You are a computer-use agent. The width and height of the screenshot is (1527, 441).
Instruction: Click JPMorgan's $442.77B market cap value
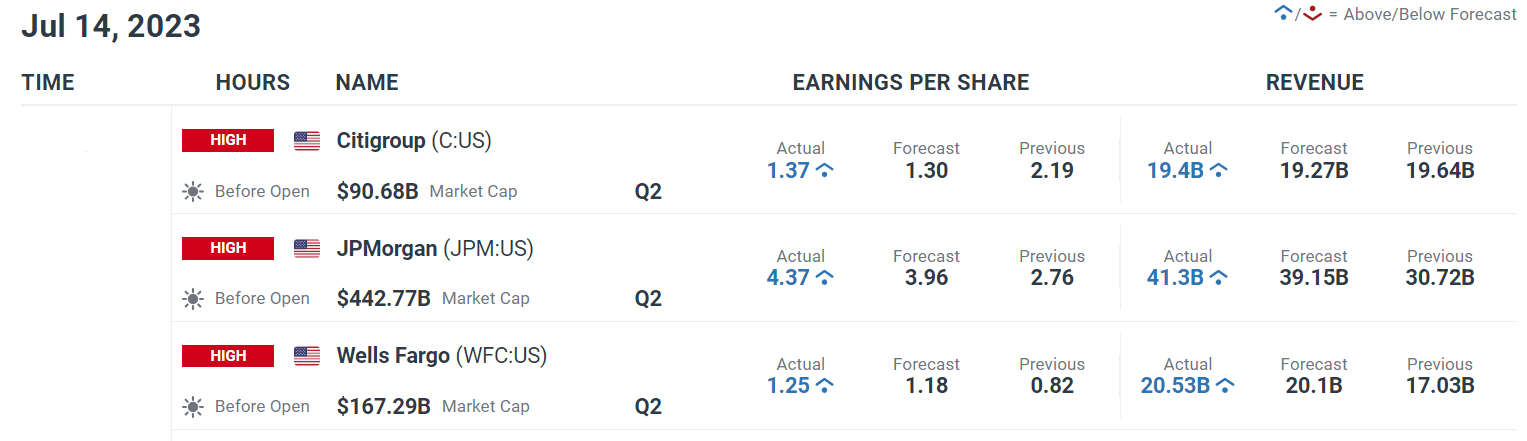[x=384, y=298]
